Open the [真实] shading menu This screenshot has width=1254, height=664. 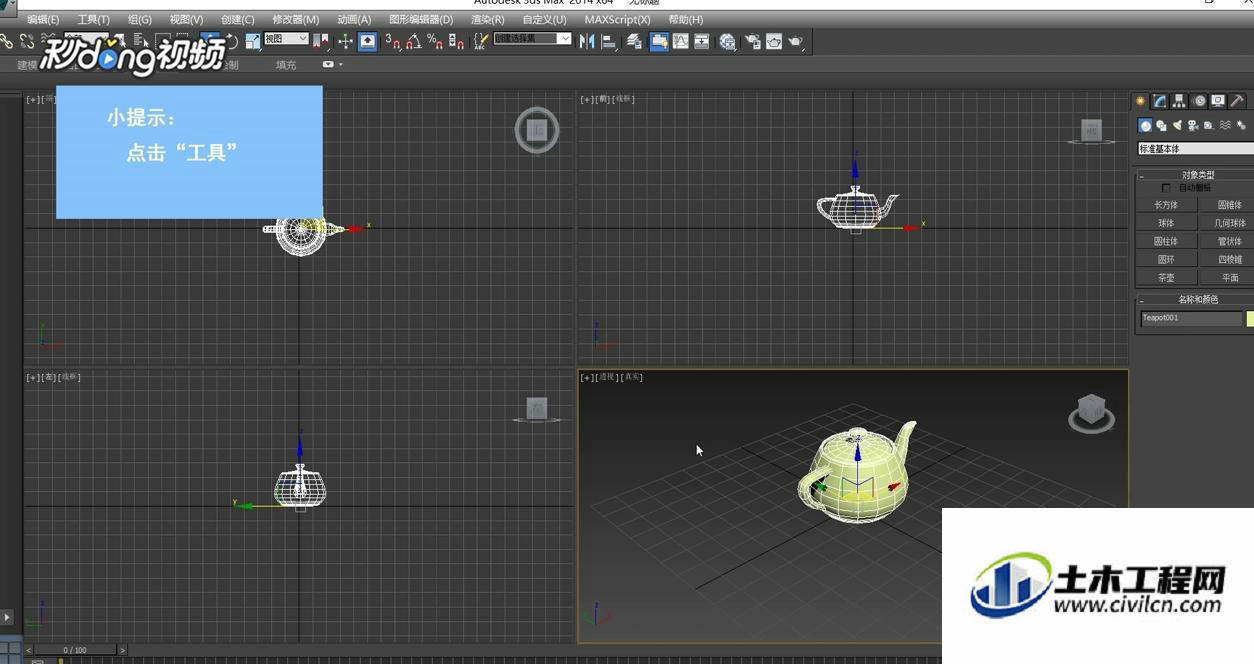(x=631, y=377)
